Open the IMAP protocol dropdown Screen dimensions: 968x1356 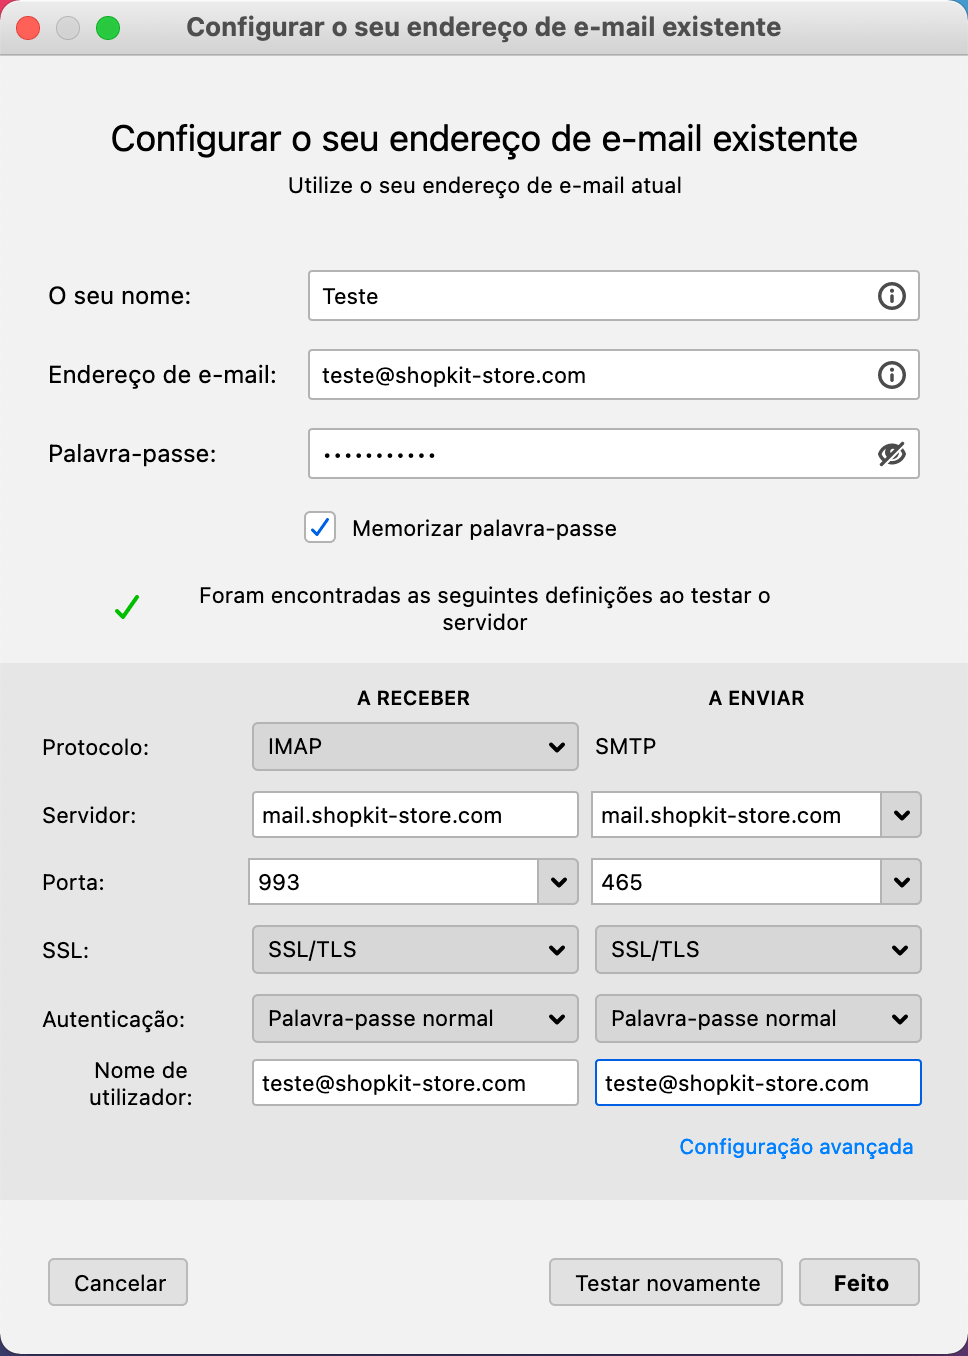pos(415,747)
